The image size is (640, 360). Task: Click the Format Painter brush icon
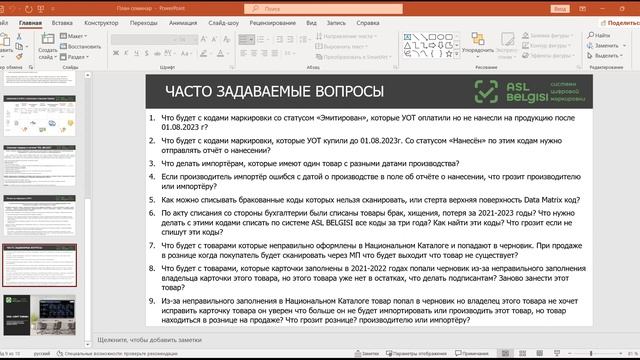click(x=19, y=57)
